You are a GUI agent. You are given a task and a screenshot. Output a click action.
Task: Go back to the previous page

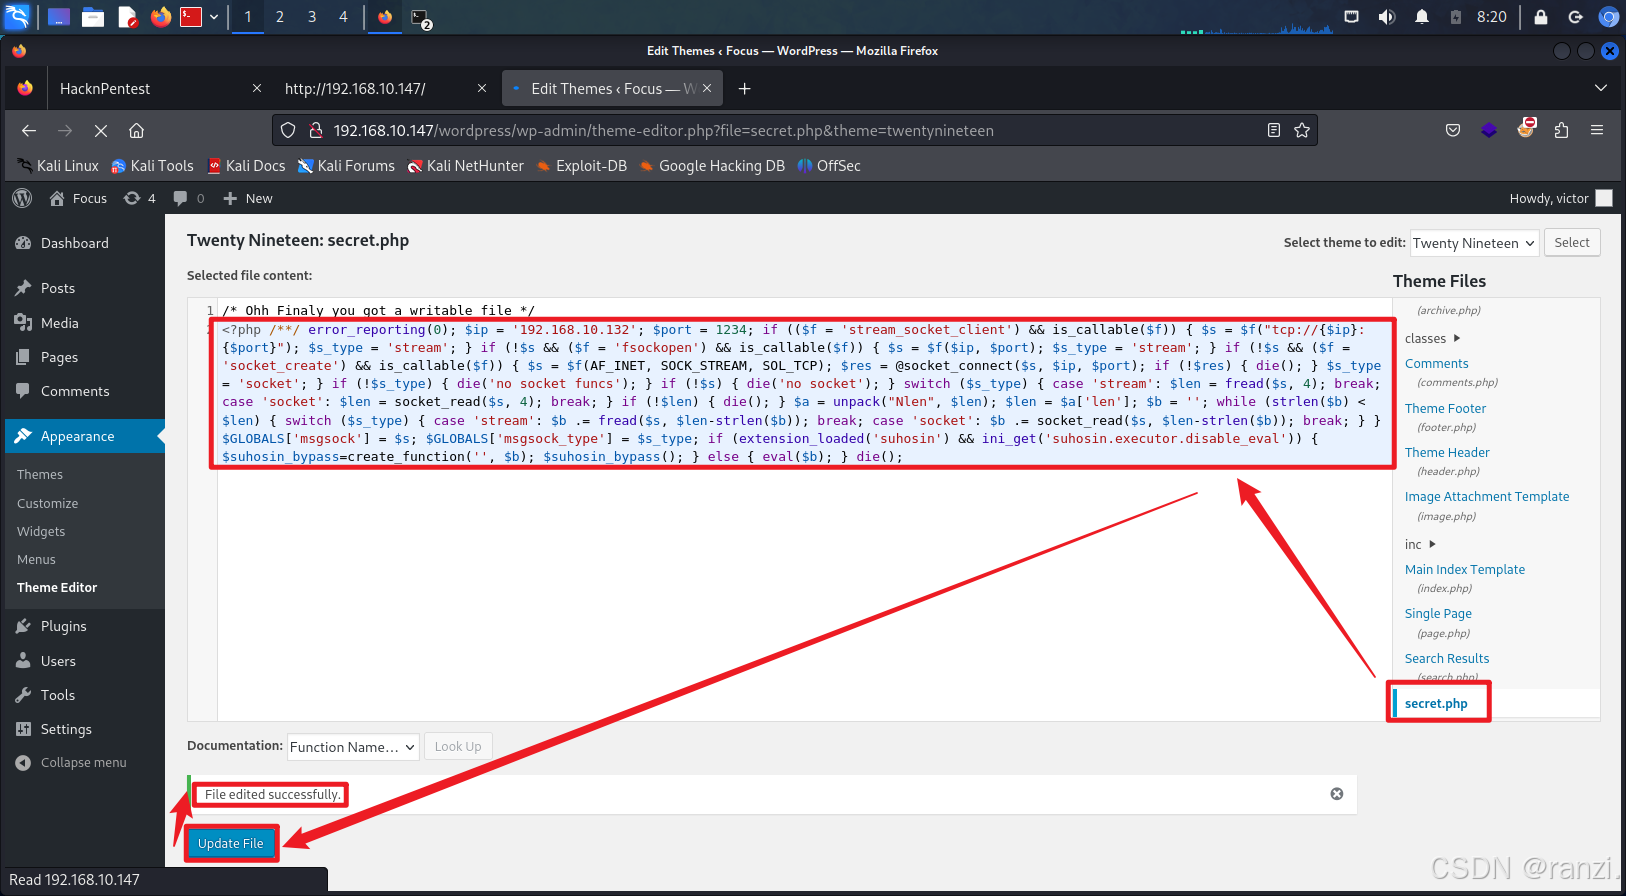click(29, 131)
